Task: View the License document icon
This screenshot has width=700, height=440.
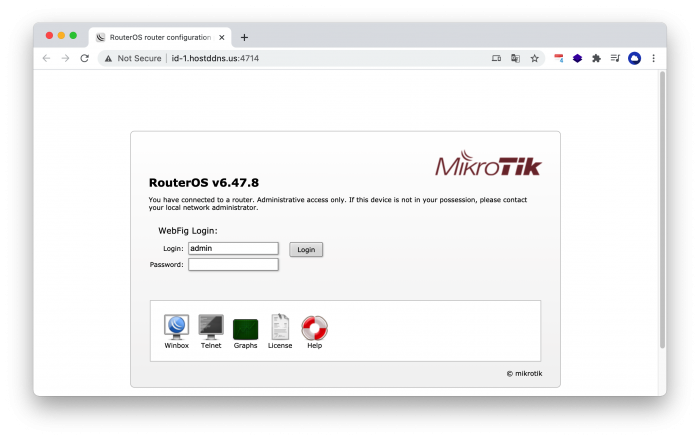Action: coord(280,327)
